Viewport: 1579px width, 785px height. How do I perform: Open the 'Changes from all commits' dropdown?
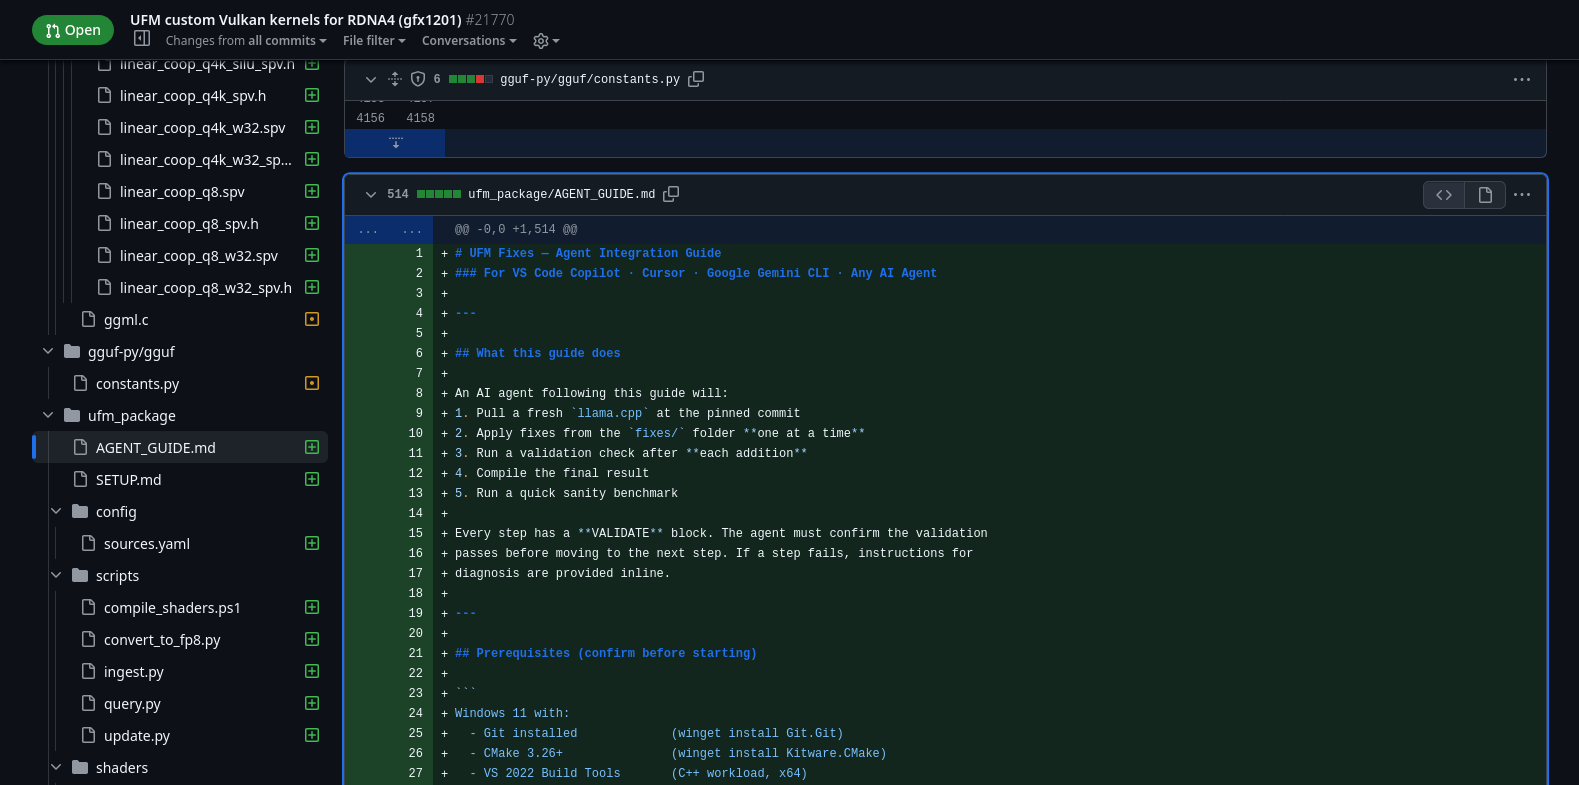coord(246,41)
